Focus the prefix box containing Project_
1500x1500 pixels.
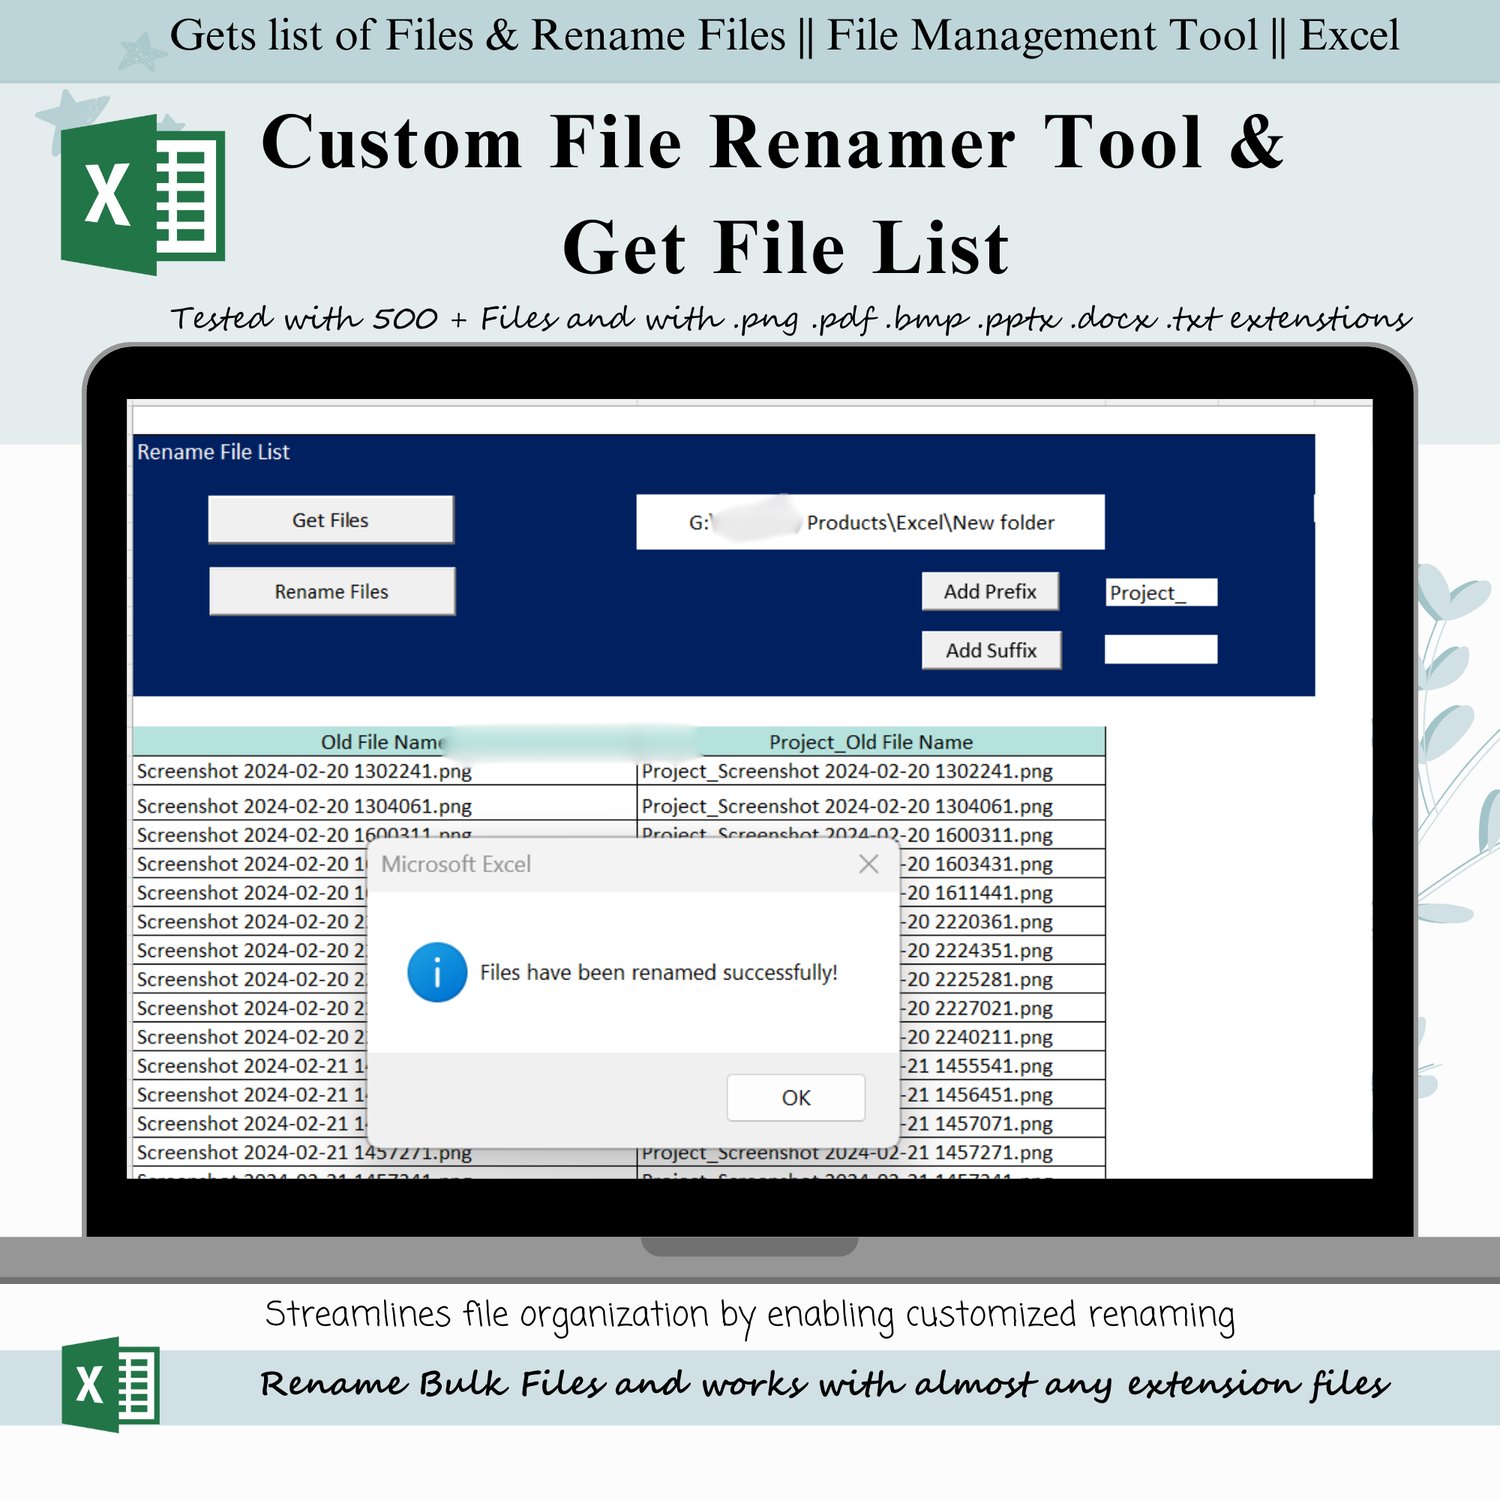(1161, 593)
